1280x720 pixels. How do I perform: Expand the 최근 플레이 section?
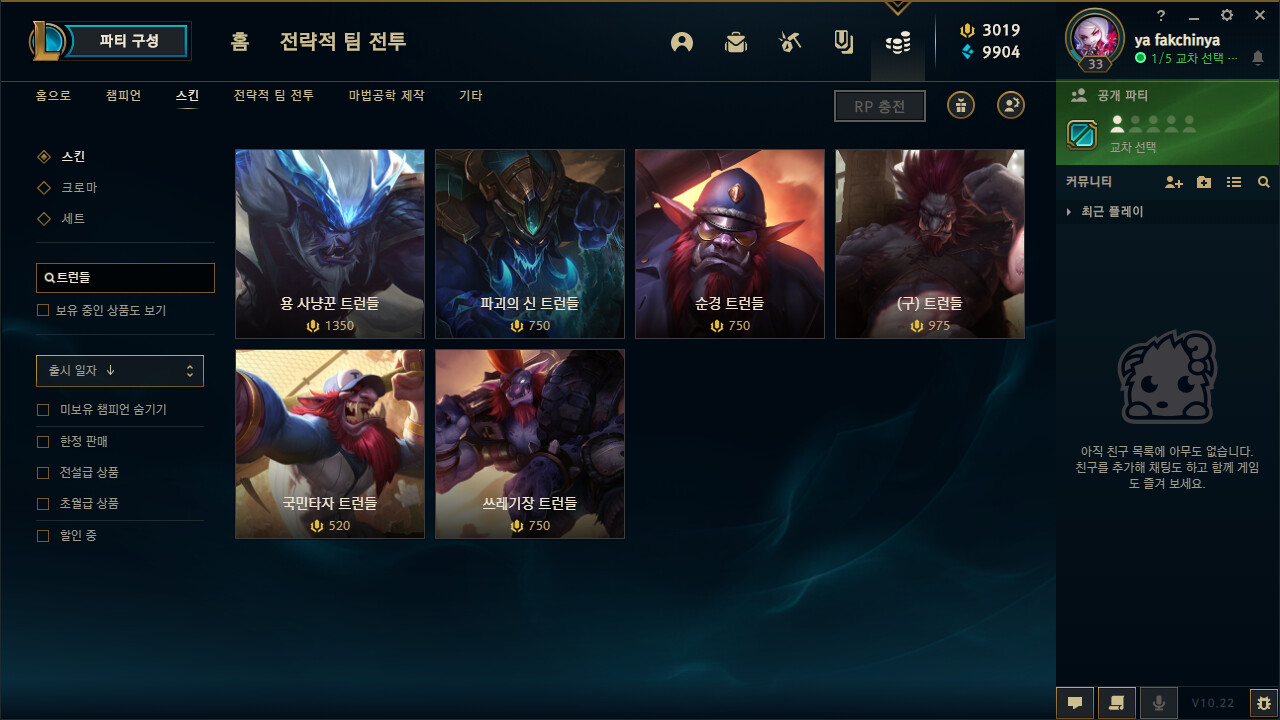(1105, 212)
